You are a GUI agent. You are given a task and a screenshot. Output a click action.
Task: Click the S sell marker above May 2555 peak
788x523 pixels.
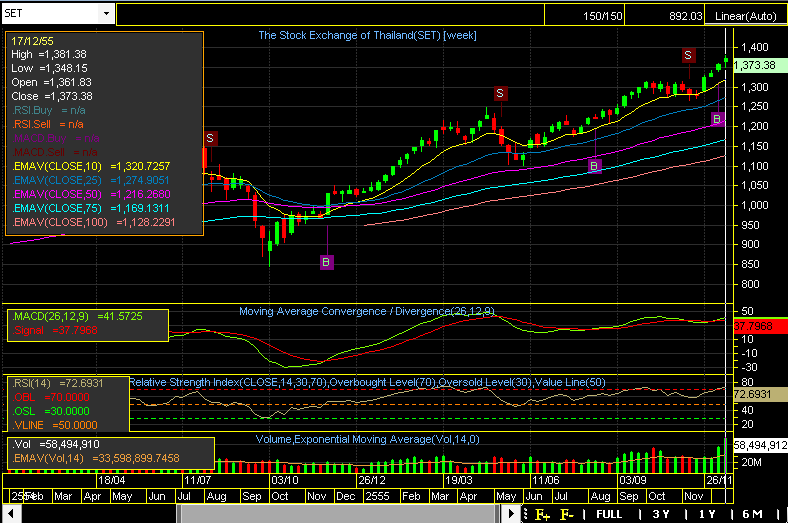(500, 93)
